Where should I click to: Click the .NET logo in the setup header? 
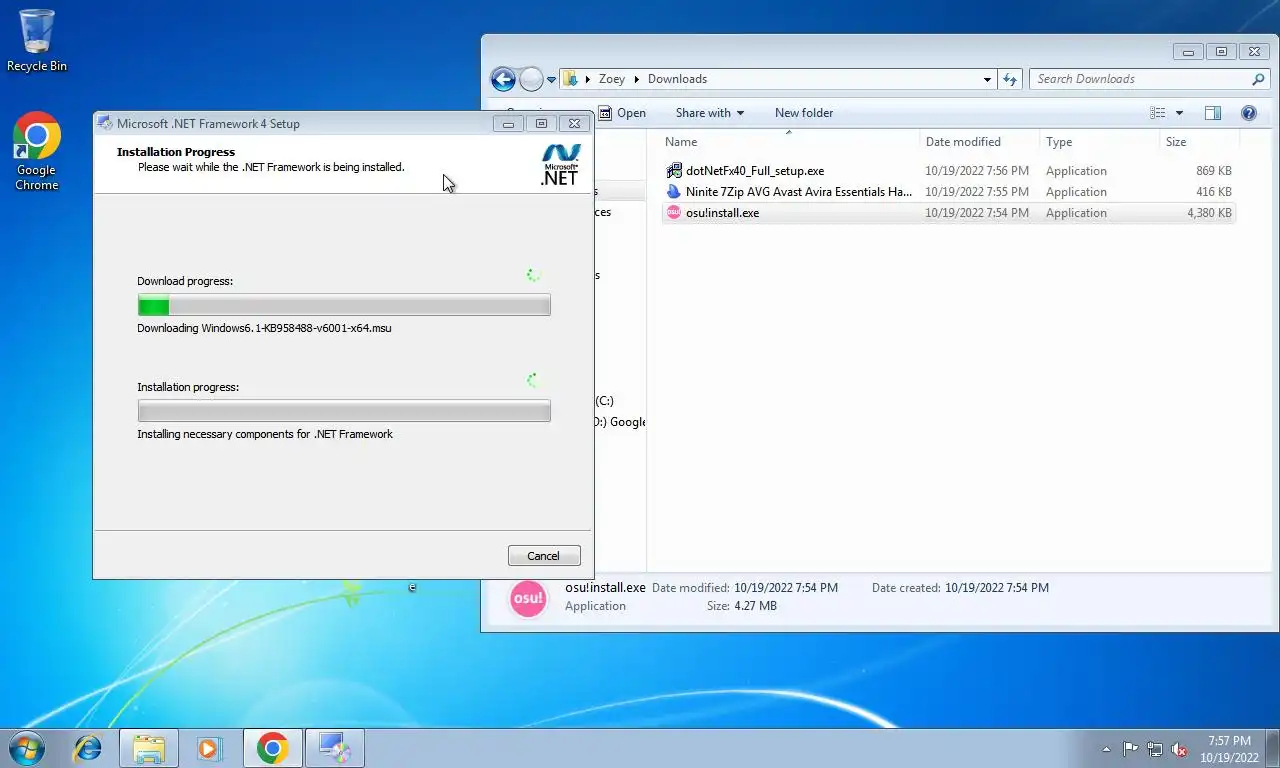point(560,165)
